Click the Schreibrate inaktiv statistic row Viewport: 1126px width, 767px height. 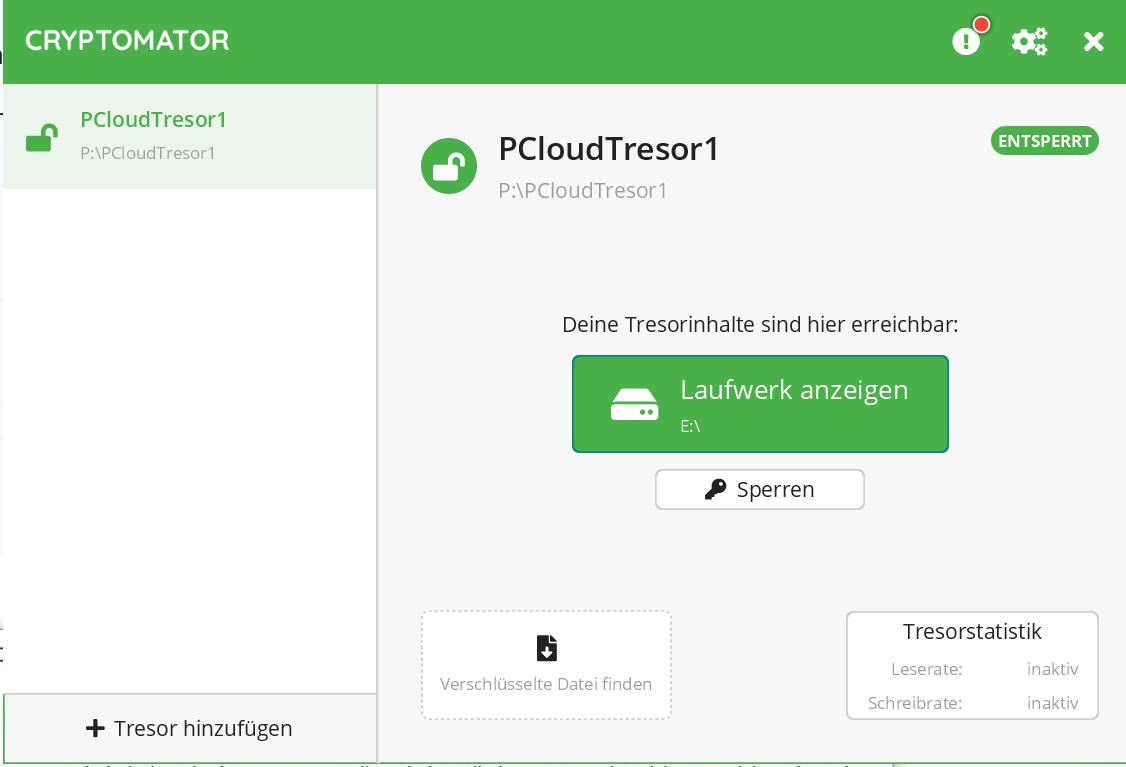(x=972, y=702)
